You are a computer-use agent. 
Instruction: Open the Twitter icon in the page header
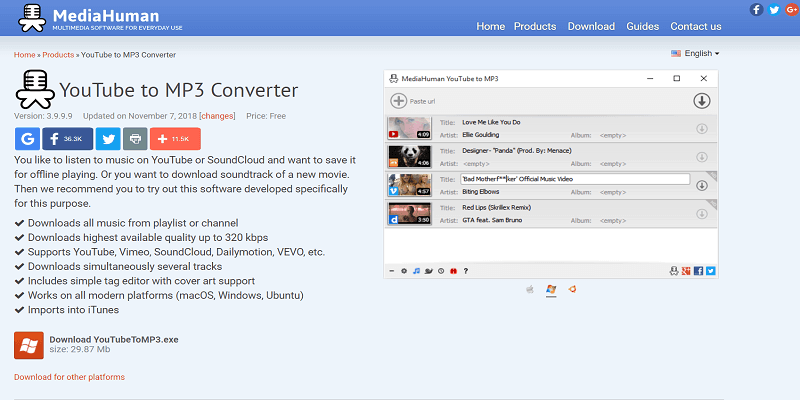point(774,9)
